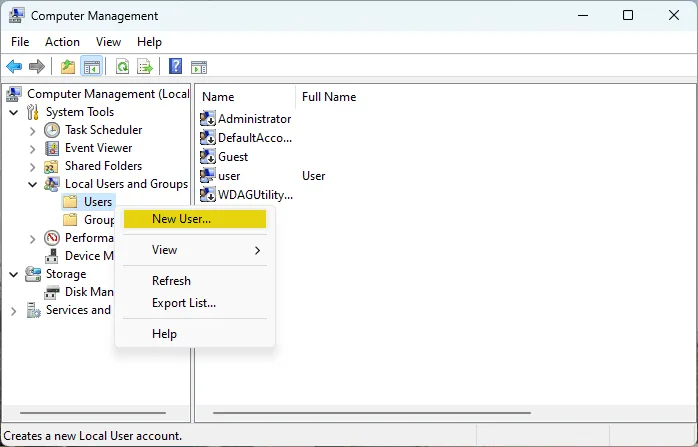Expand the Event Viewer node
Screen dimensions: 698x447
[32, 149]
